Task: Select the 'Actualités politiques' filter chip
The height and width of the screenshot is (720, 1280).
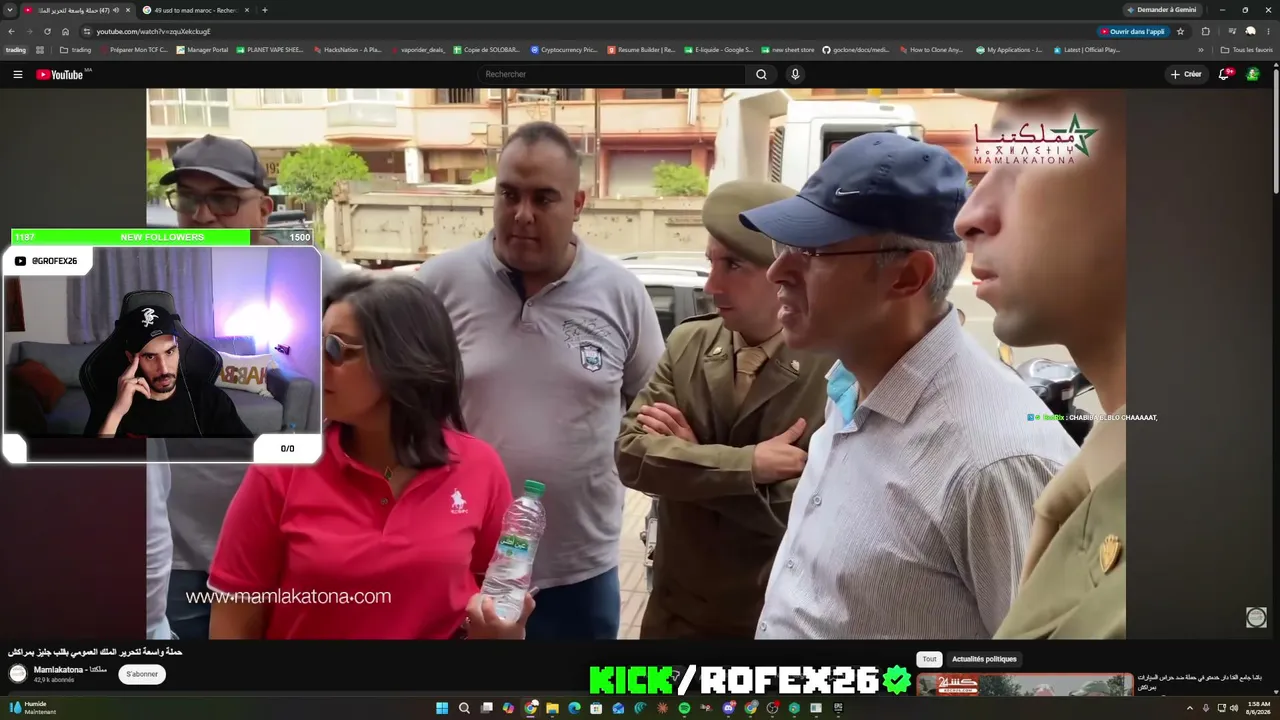Action: point(984,659)
